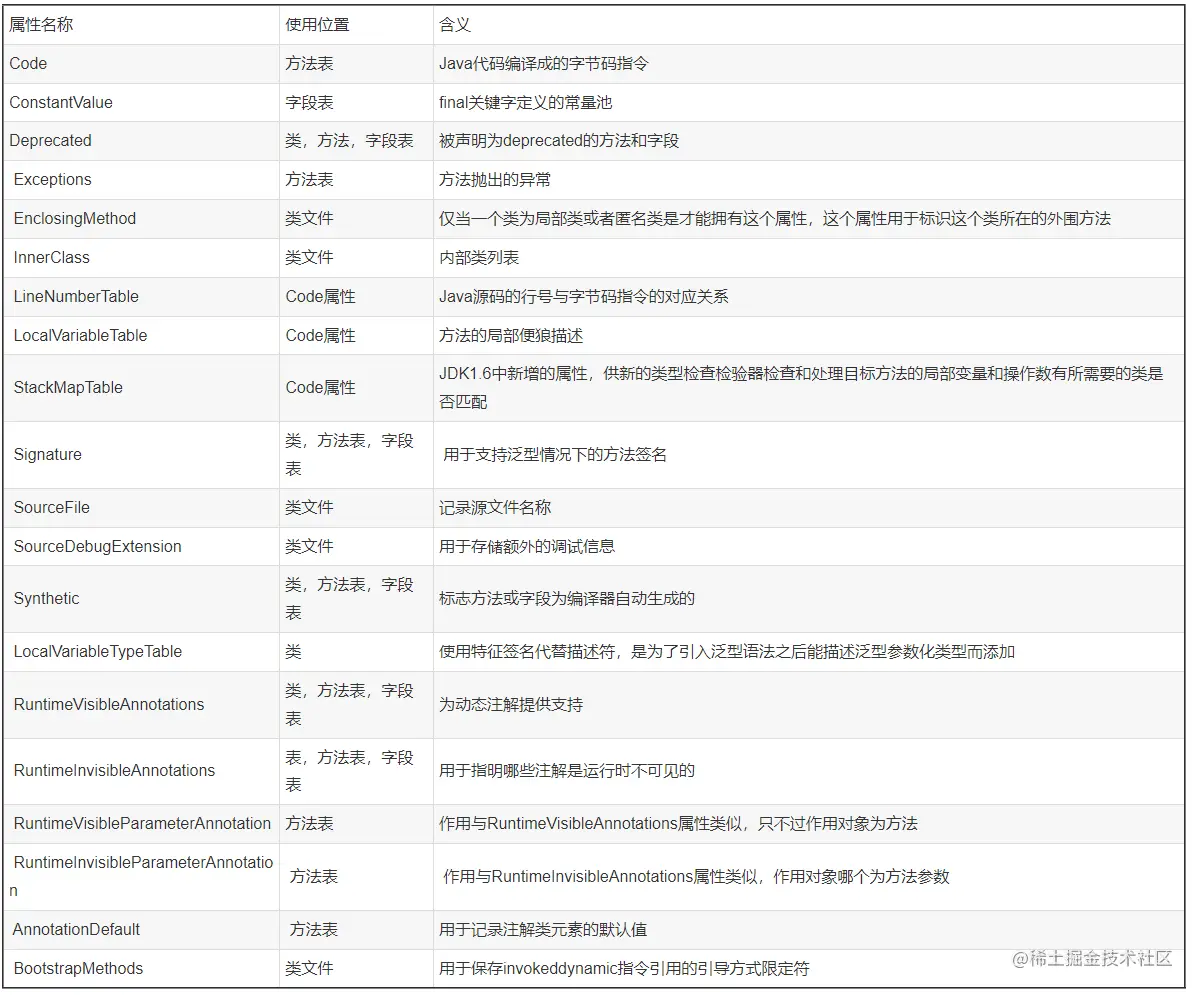Select the "RuntimeVisibleParameterAnnotation" cell
The height and width of the screenshot is (995, 1199).
pyautogui.click(x=141, y=824)
